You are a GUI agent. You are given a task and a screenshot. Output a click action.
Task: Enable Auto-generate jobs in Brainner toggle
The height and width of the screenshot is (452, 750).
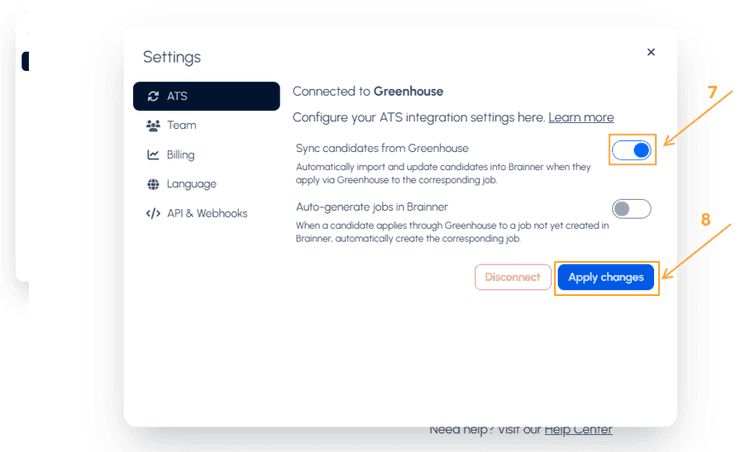[632, 209]
